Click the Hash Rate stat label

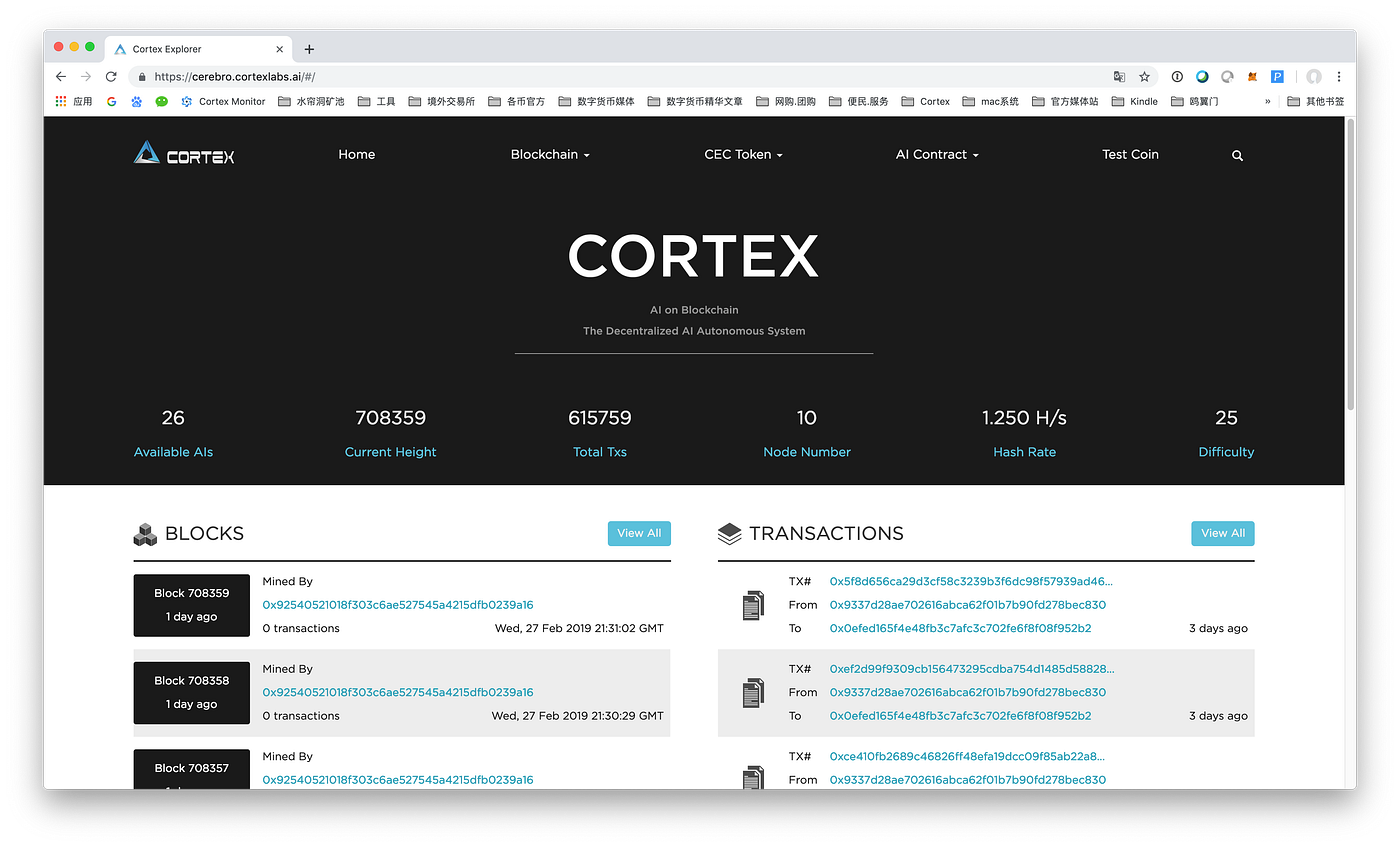pyautogui.click(x=1024, y=452)
